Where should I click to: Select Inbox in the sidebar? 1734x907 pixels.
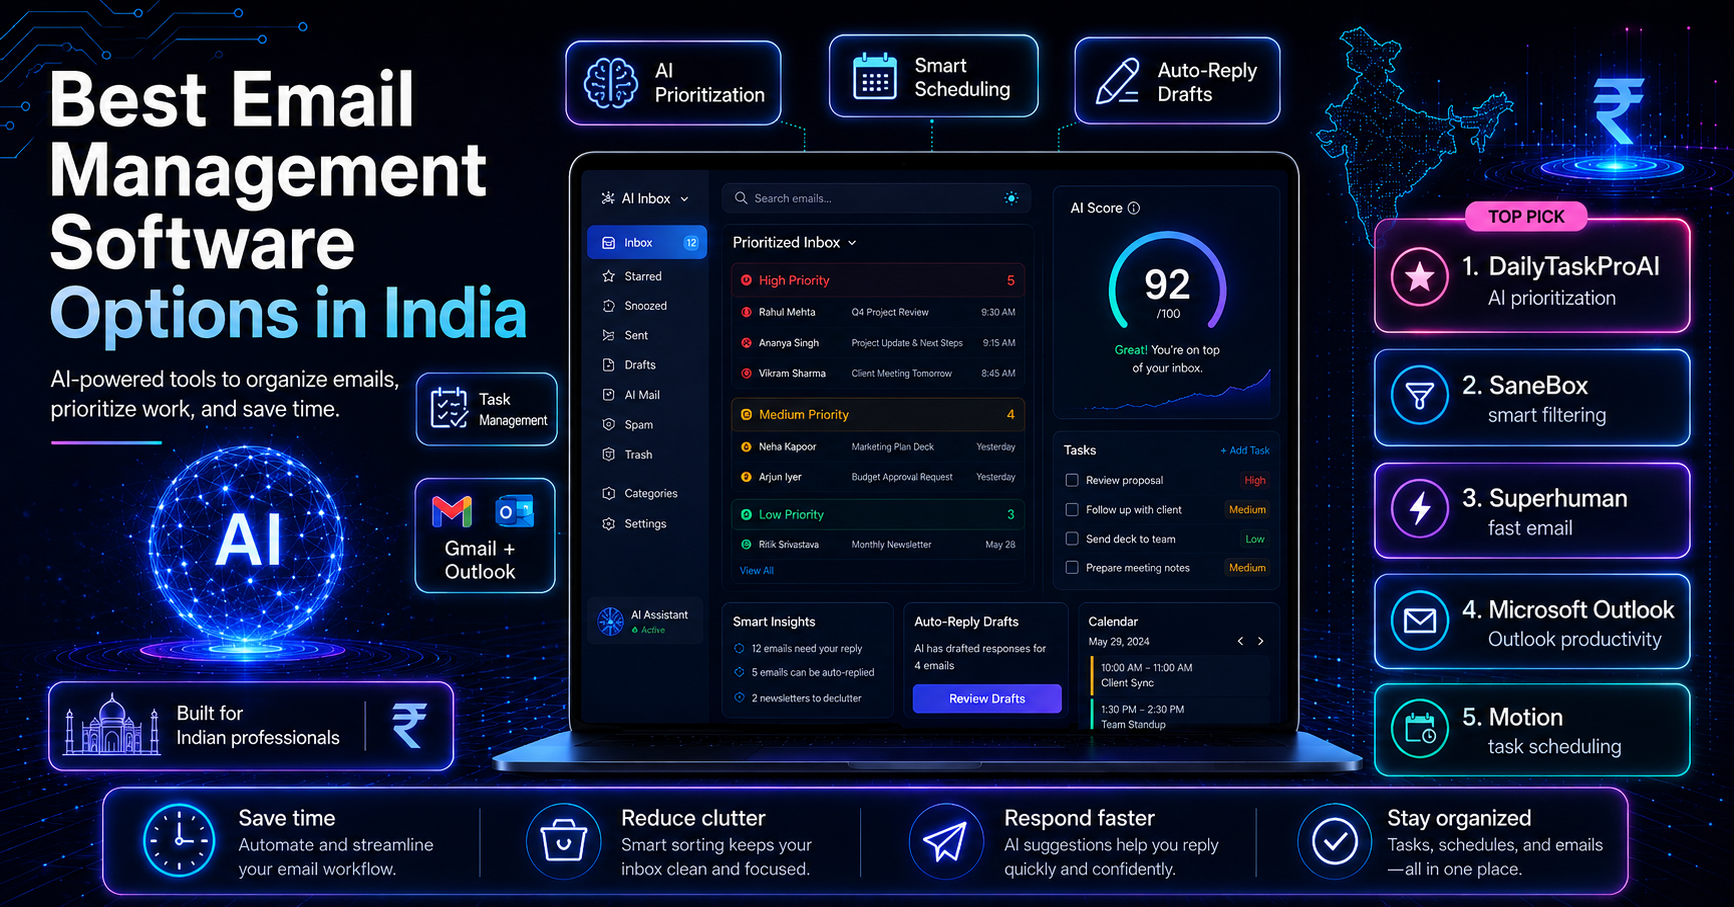point(647,243)
